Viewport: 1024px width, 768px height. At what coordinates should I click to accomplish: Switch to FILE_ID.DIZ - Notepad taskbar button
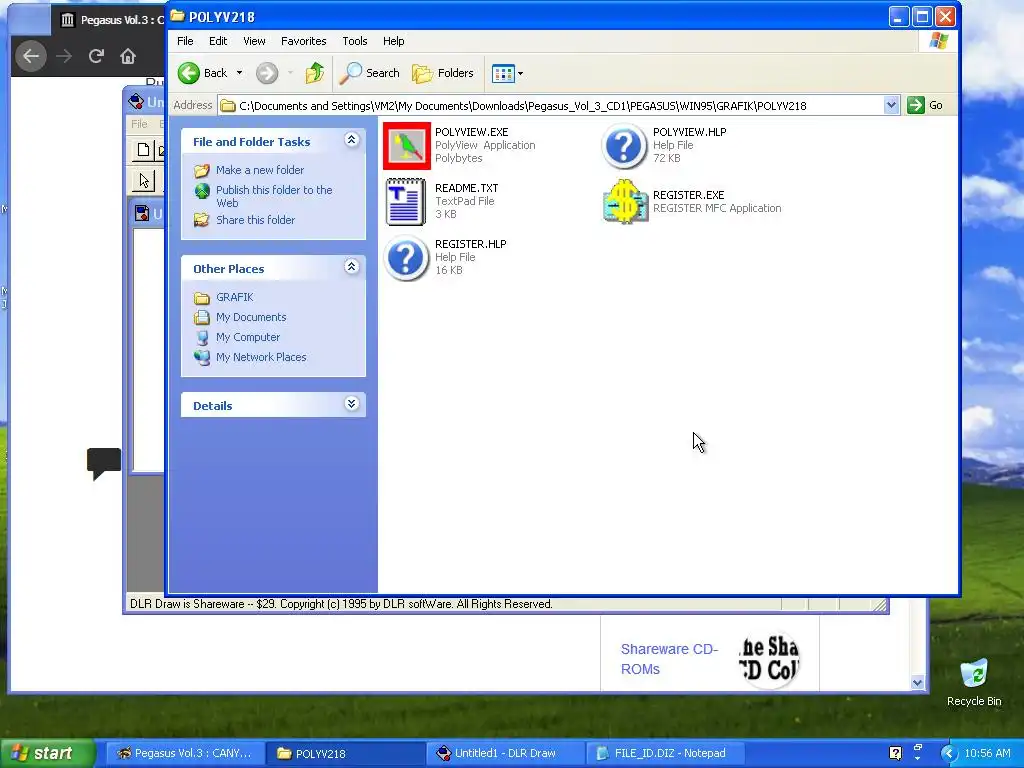(664, 753)
